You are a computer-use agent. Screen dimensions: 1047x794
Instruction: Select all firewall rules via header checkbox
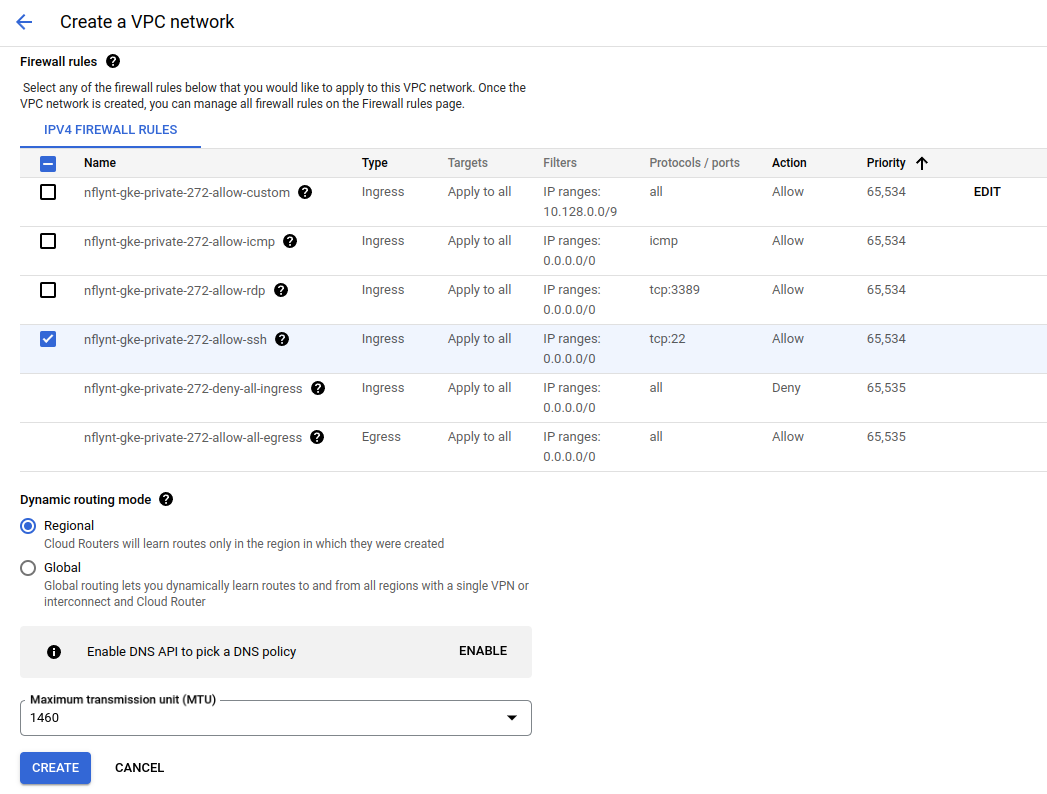tap(47, 162)
